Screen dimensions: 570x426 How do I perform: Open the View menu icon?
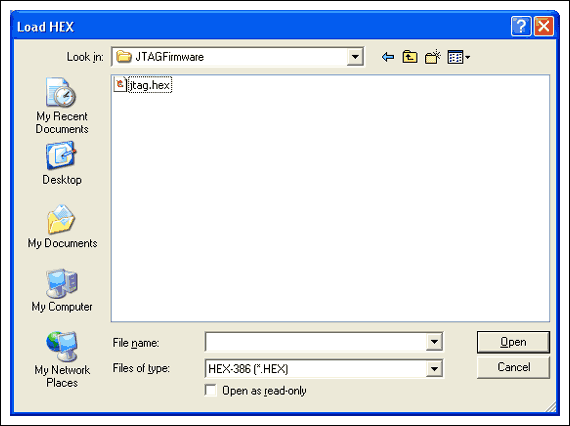tap(459, 57)
